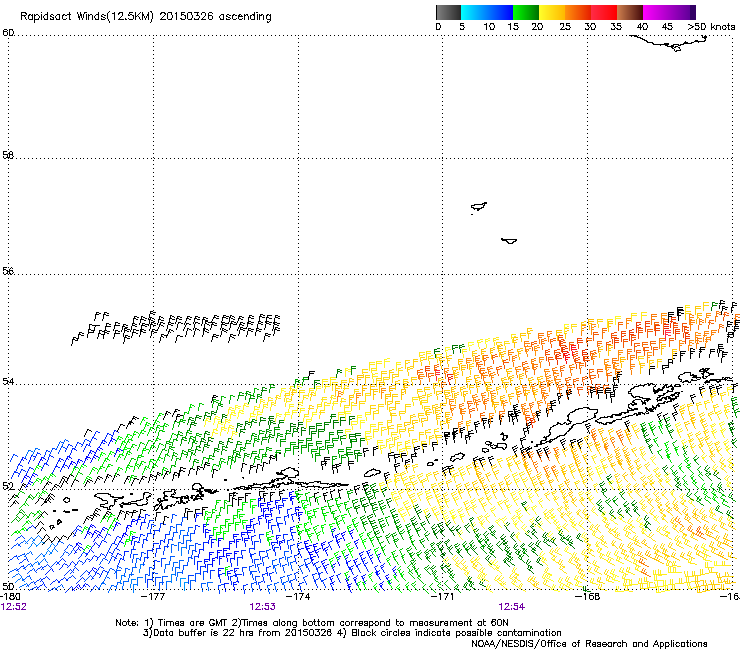Select the purple 12:52 time marker

[x=14, y=607]
